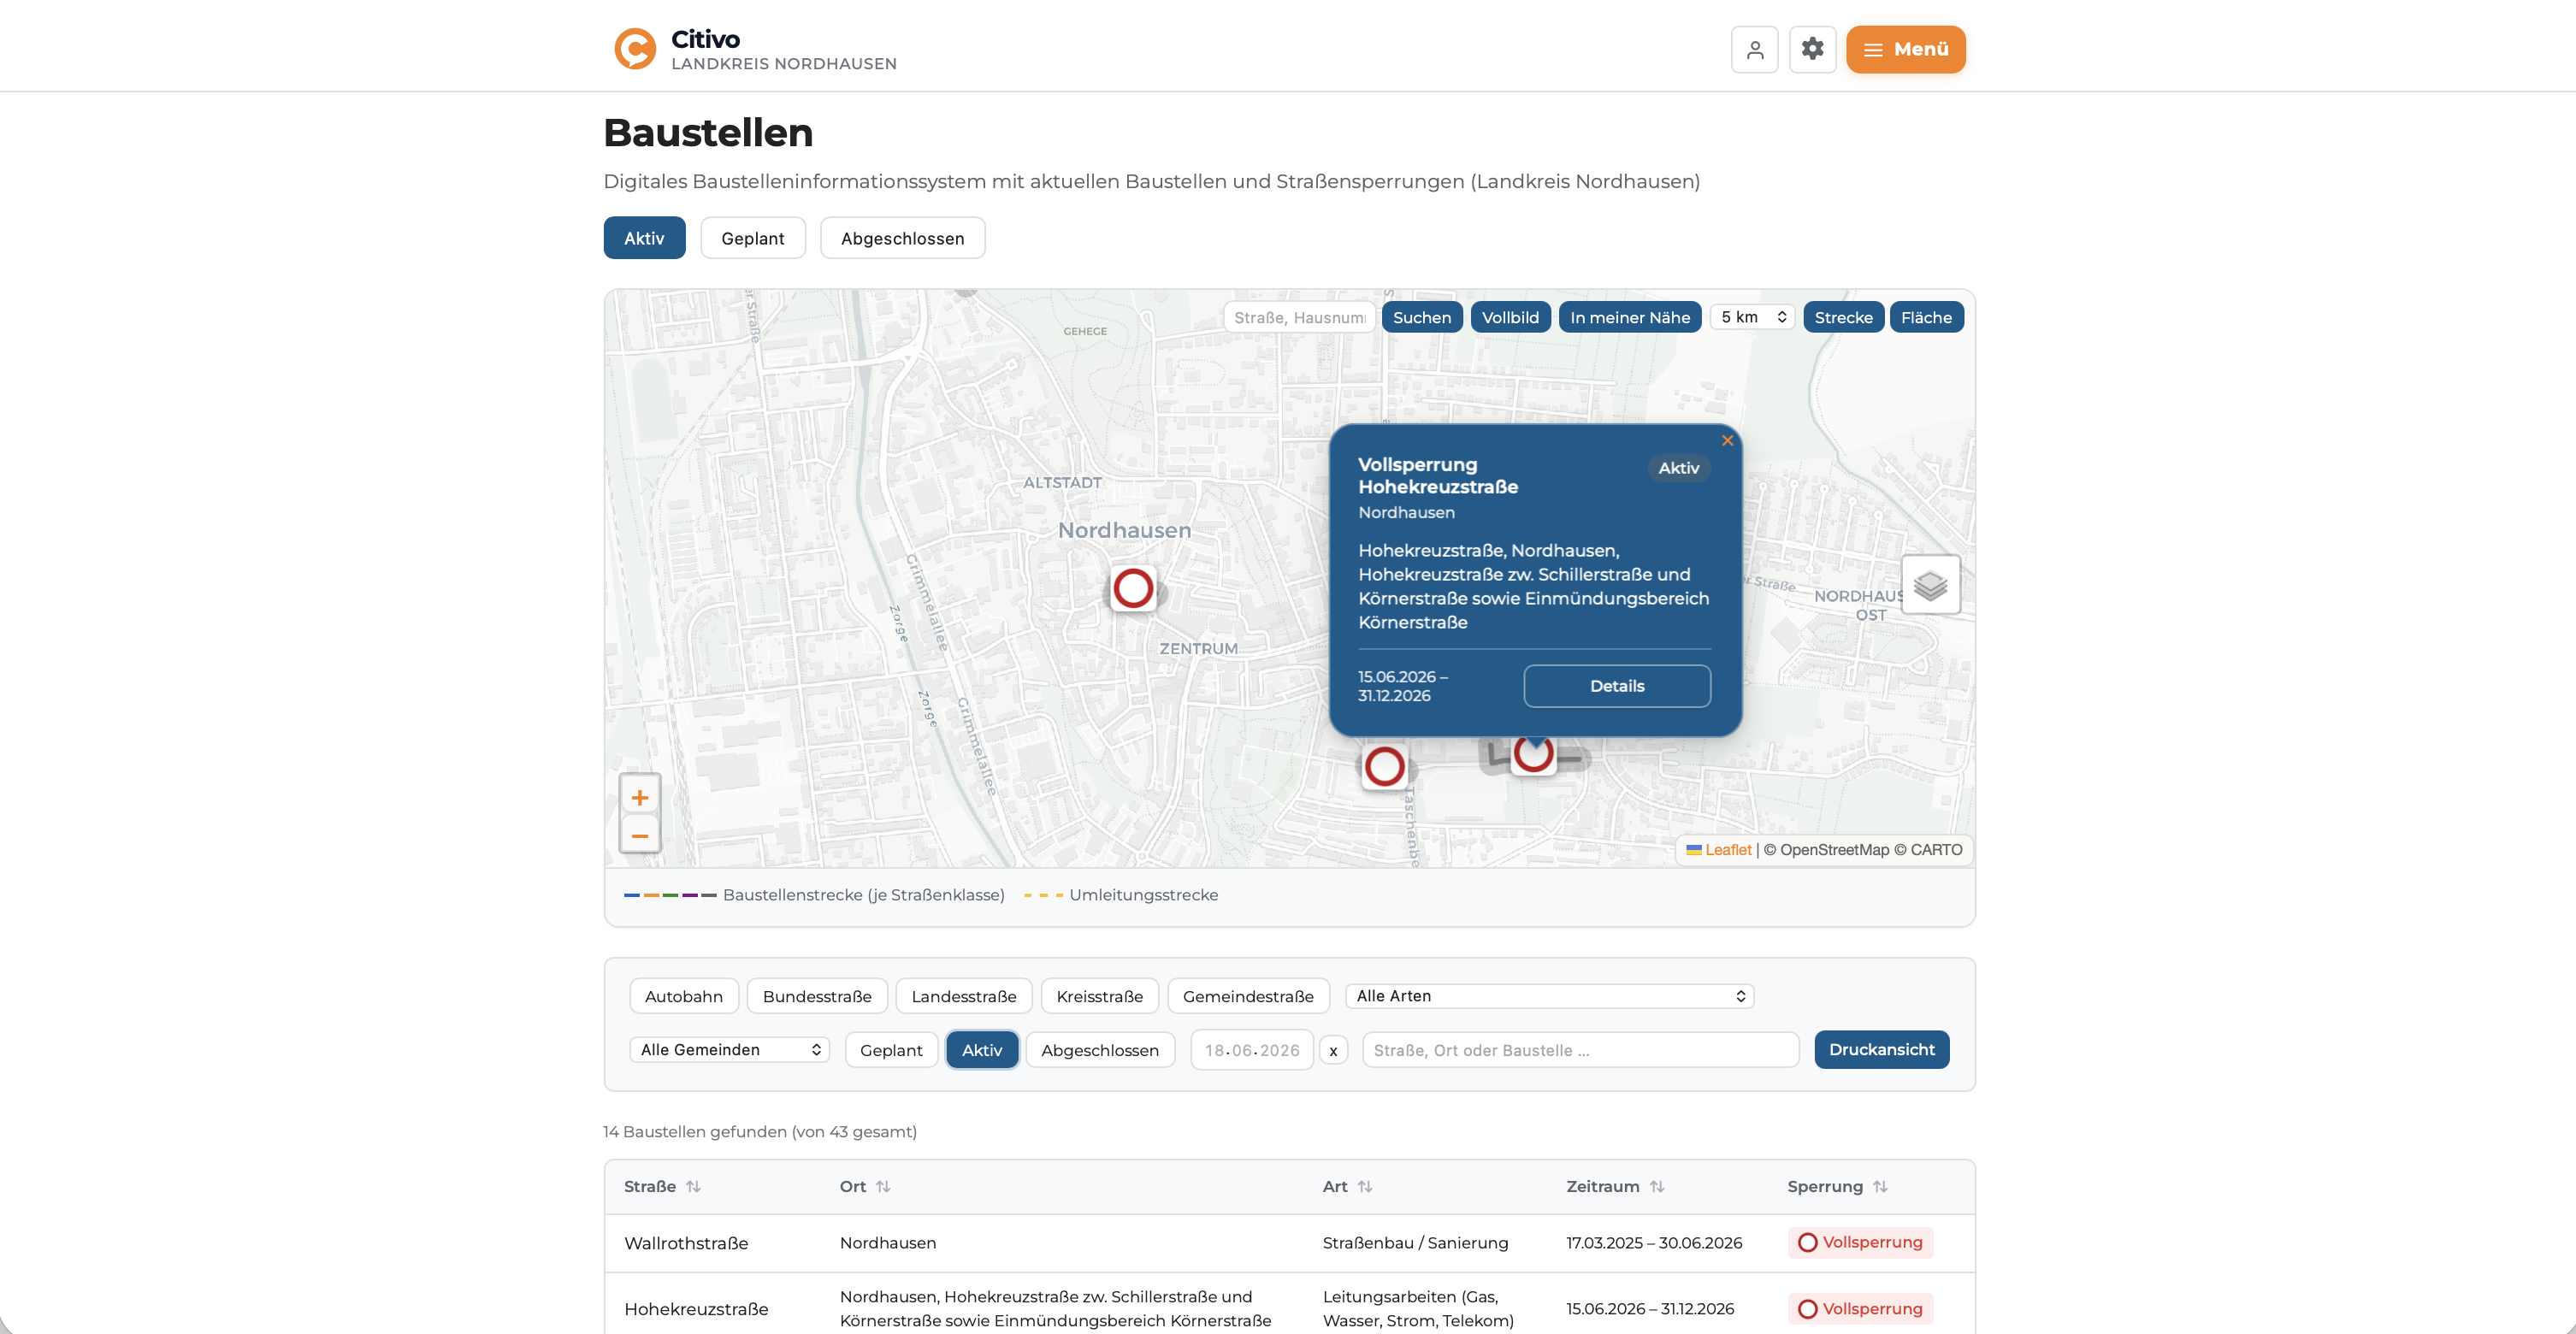Click the 18.06.2026 date field
The height and width of the screenshot is (1334, 2576).
tap(1252, 1050)
